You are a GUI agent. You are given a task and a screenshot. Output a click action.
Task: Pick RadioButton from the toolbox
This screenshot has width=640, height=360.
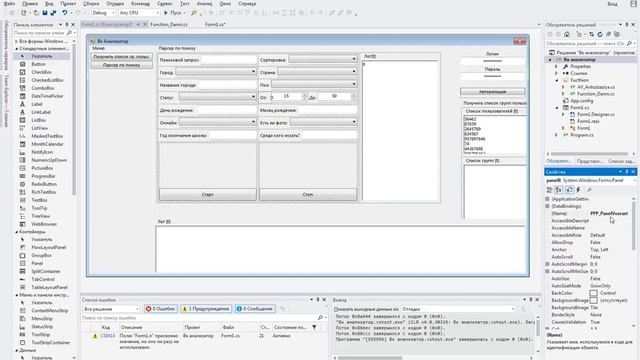44,184
